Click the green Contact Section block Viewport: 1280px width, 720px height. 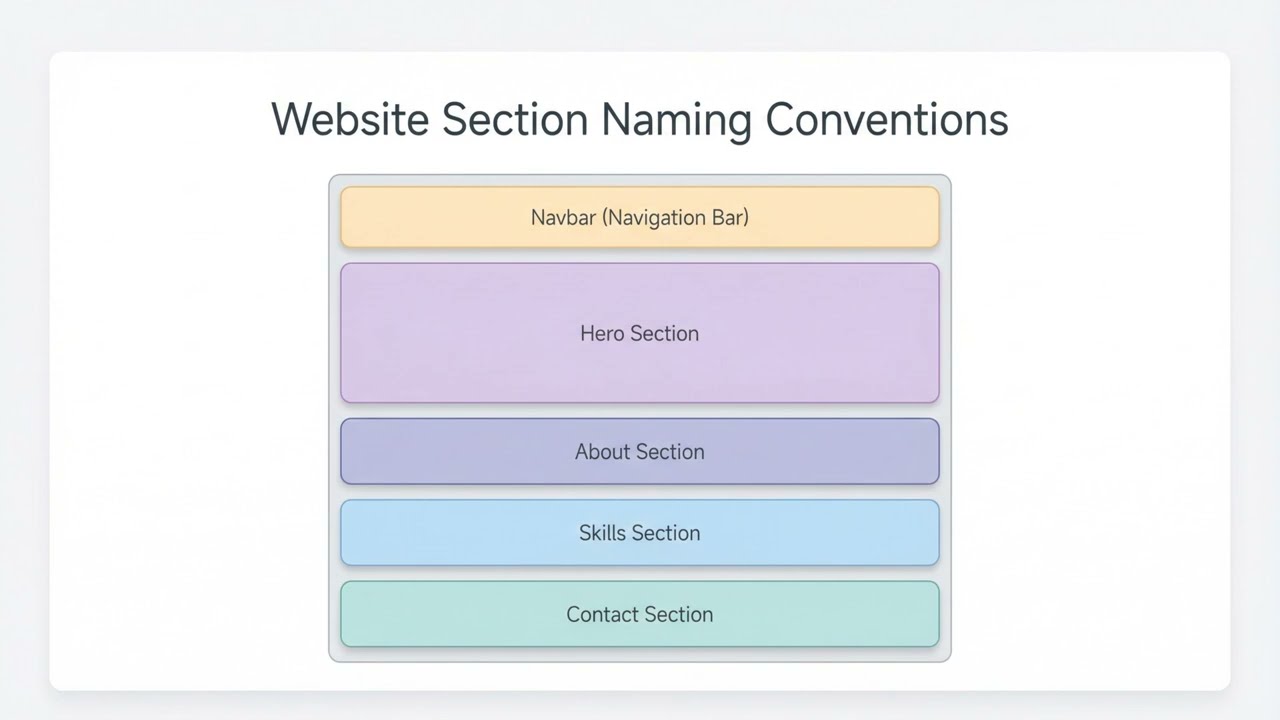click(640, 614)
